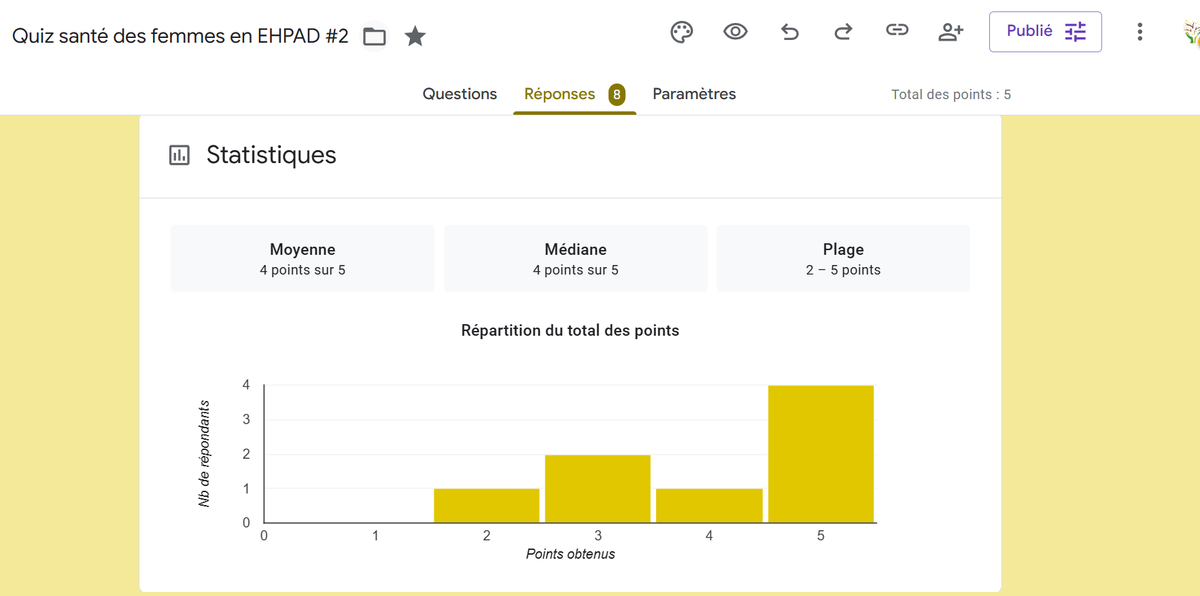Screen dimensions: 1200x596
Task: Click the bar for 5 points
Action: pyautogui.click(x=820, y=454)
